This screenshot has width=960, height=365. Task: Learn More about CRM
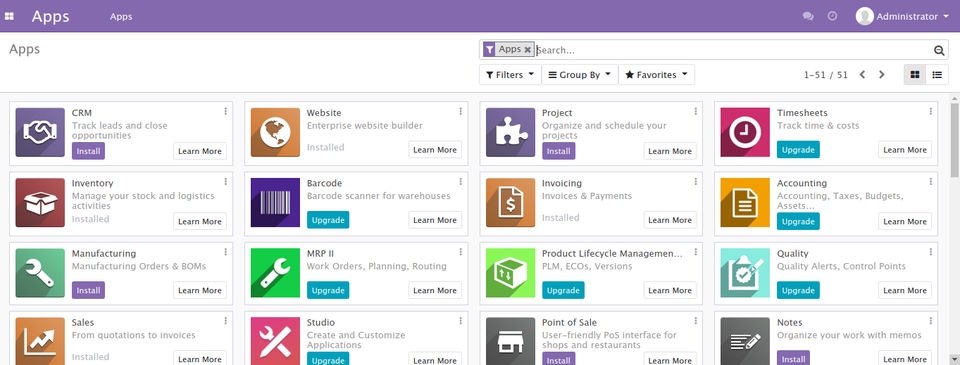200,151
